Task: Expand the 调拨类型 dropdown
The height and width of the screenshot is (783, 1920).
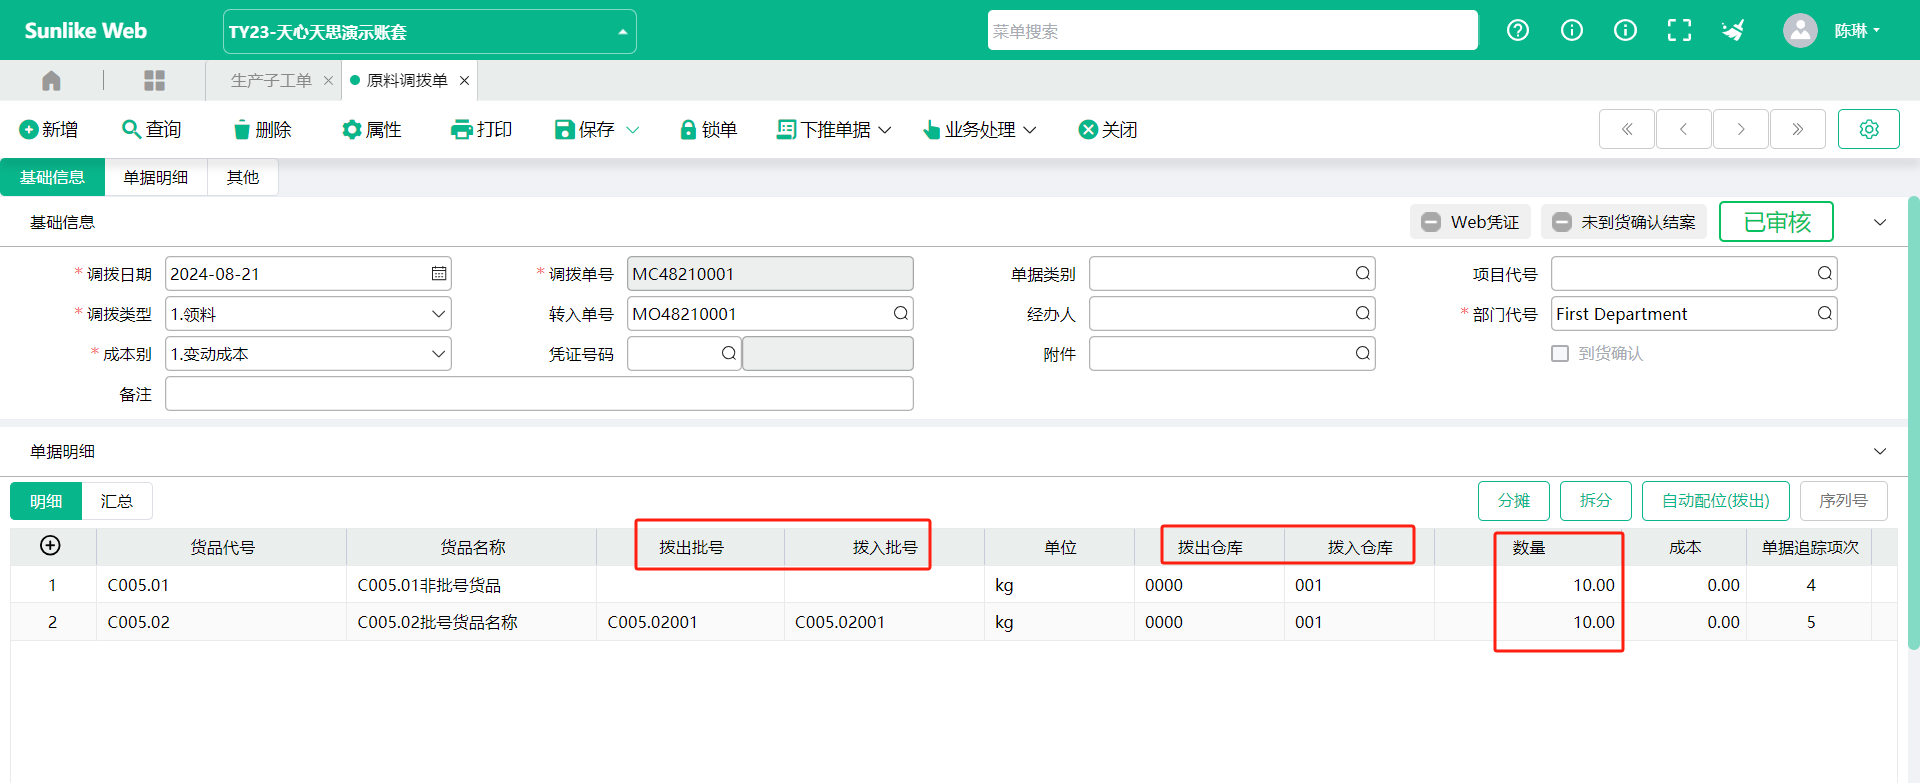Action: 438,314
